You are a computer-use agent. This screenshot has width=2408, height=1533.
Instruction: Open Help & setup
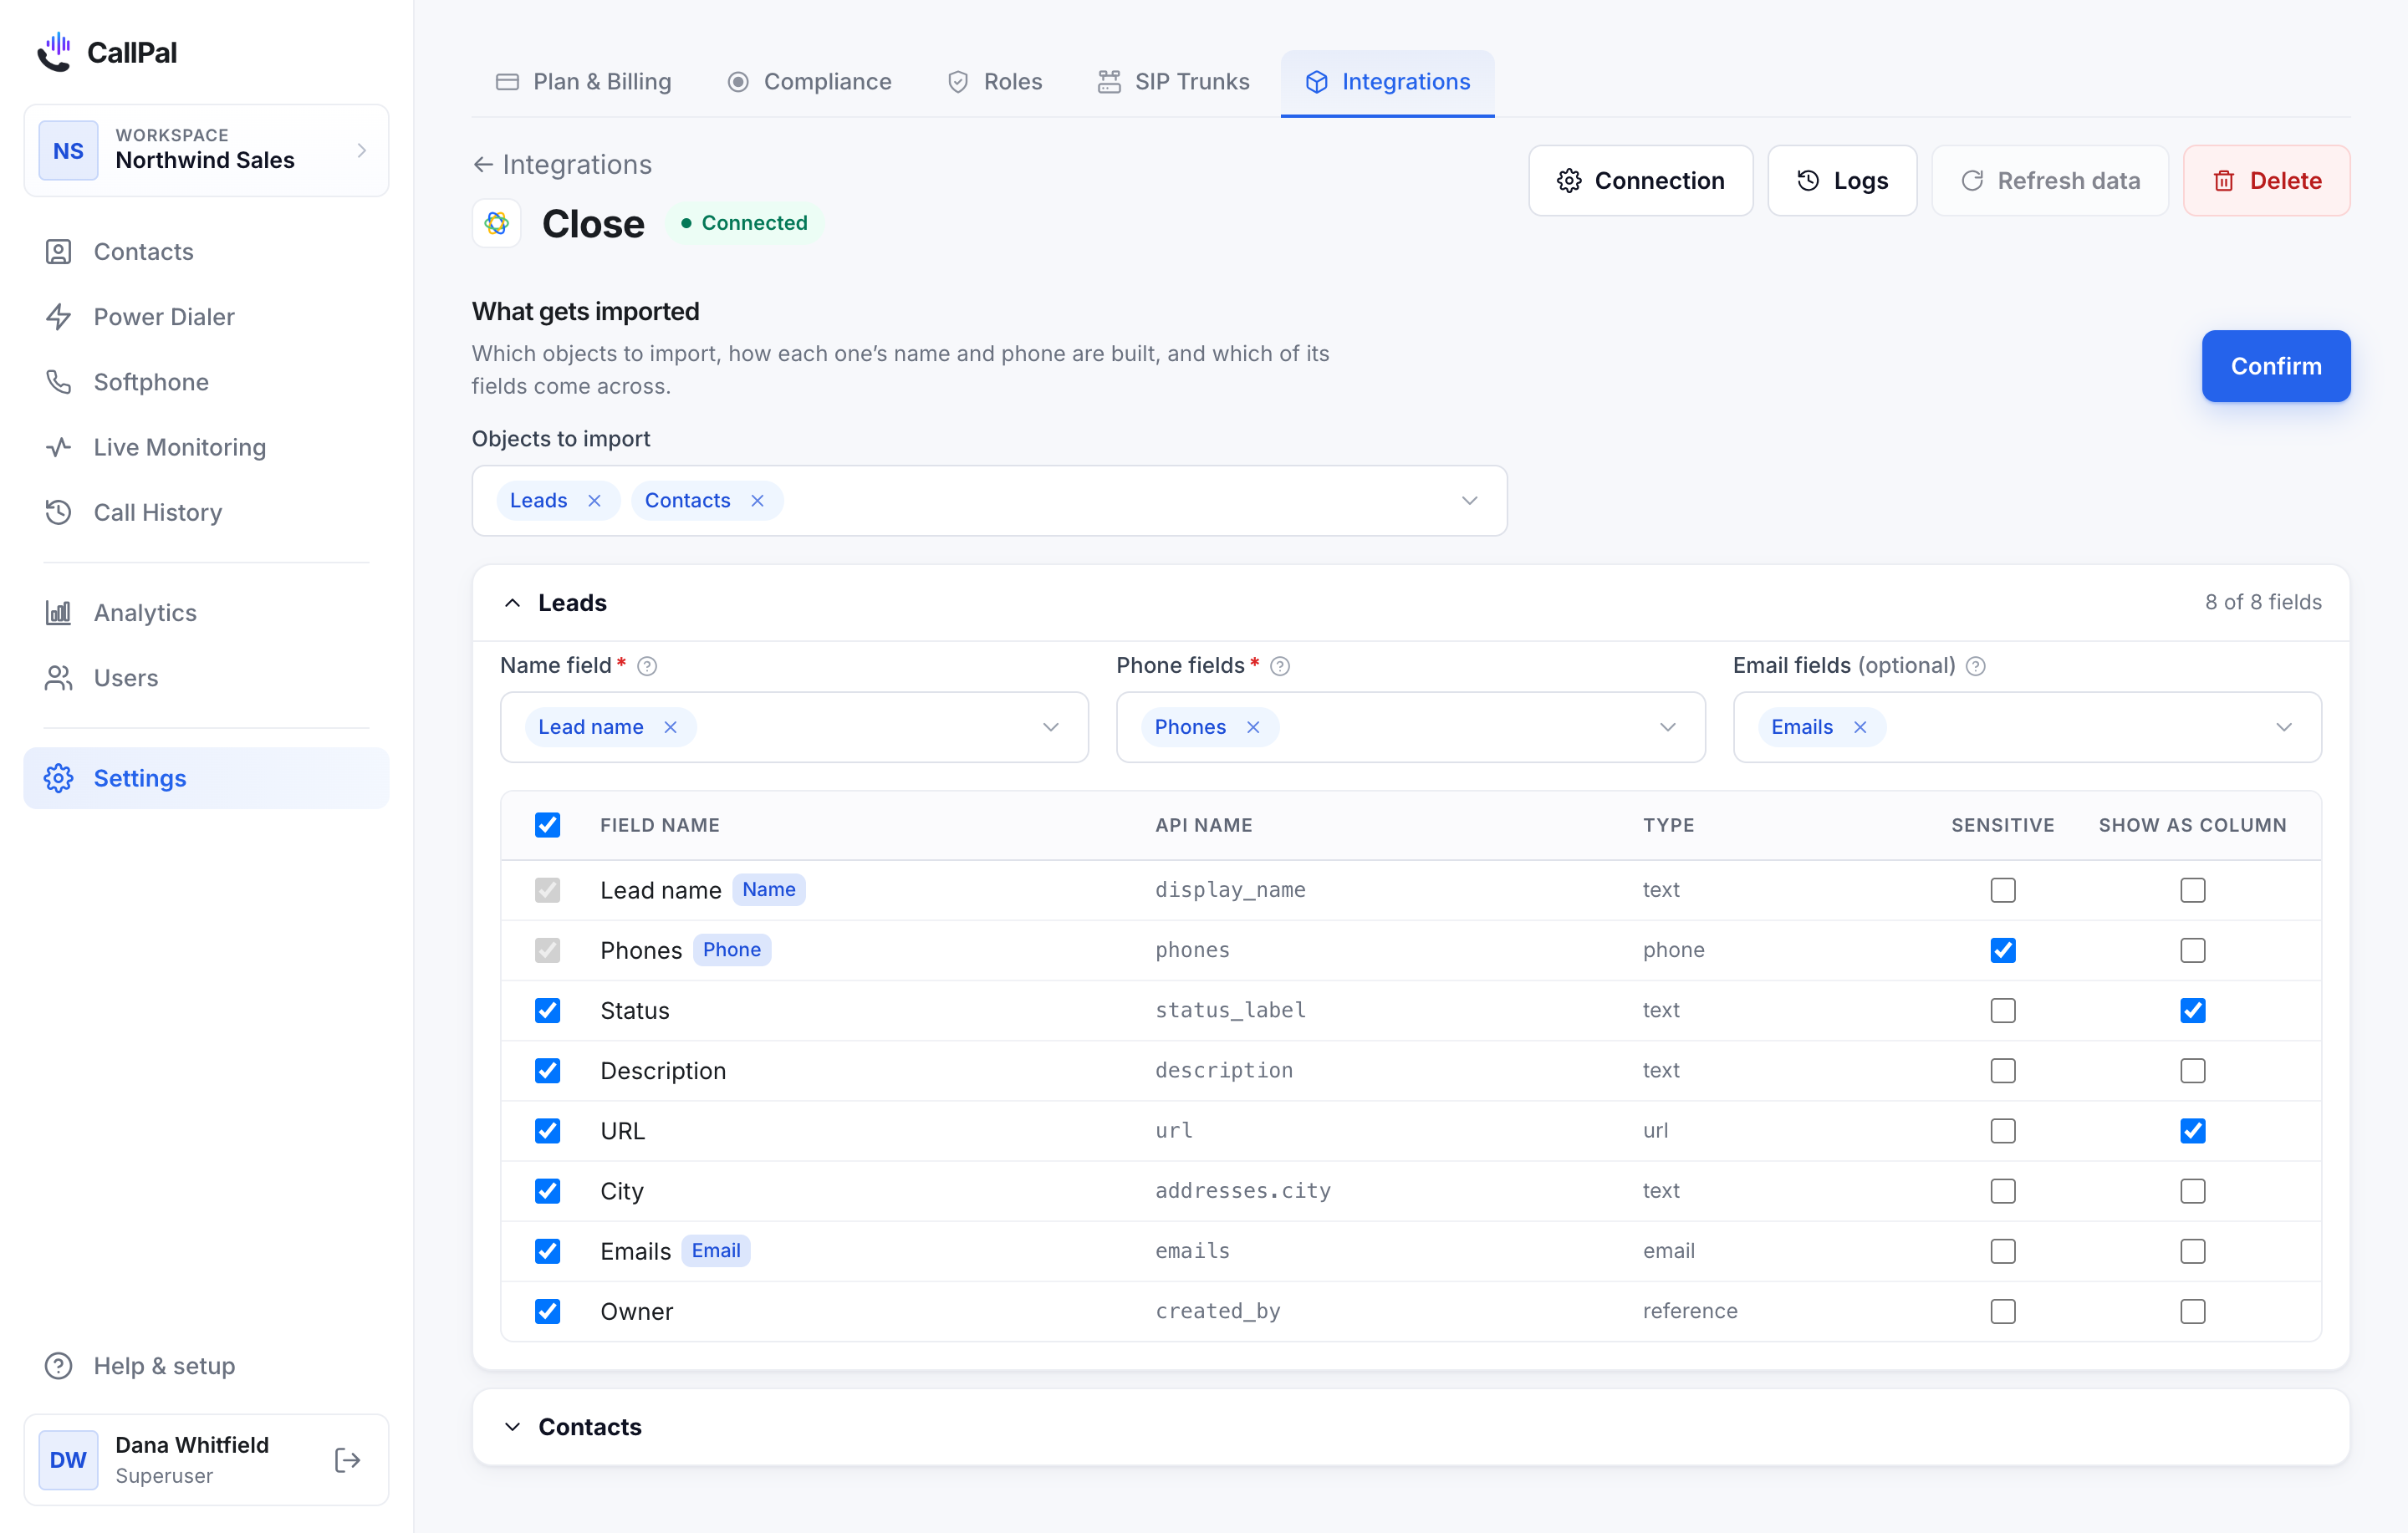206,1365
